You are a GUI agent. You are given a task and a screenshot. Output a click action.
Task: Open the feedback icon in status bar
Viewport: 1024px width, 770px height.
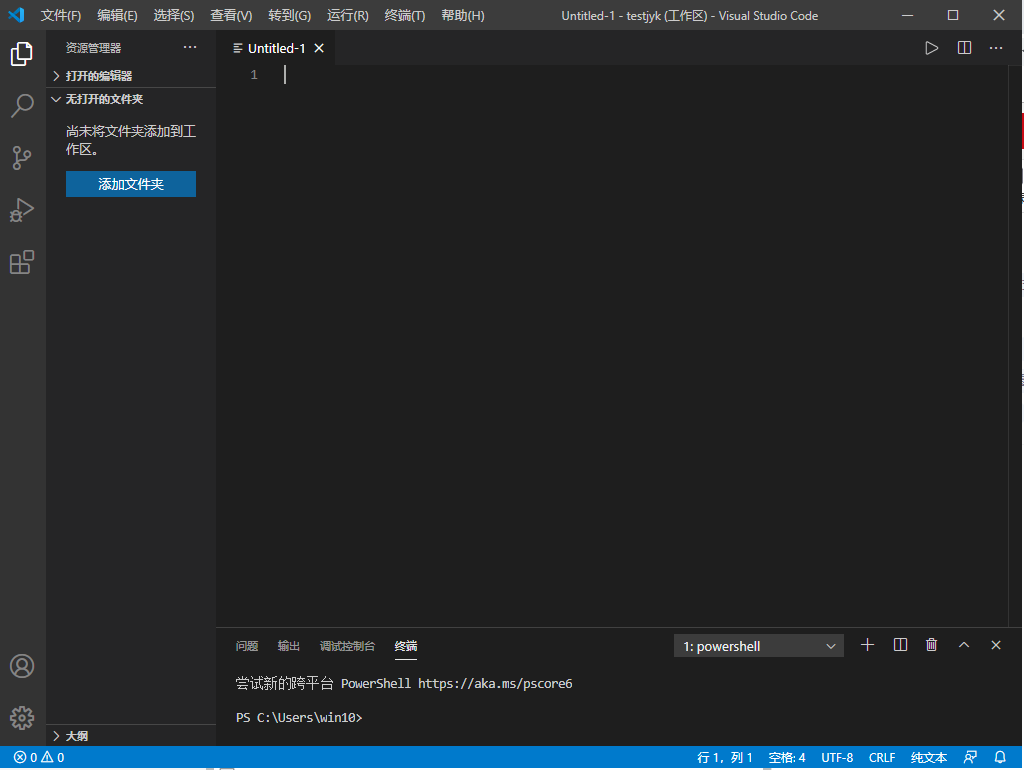click(x=970, y=758)
